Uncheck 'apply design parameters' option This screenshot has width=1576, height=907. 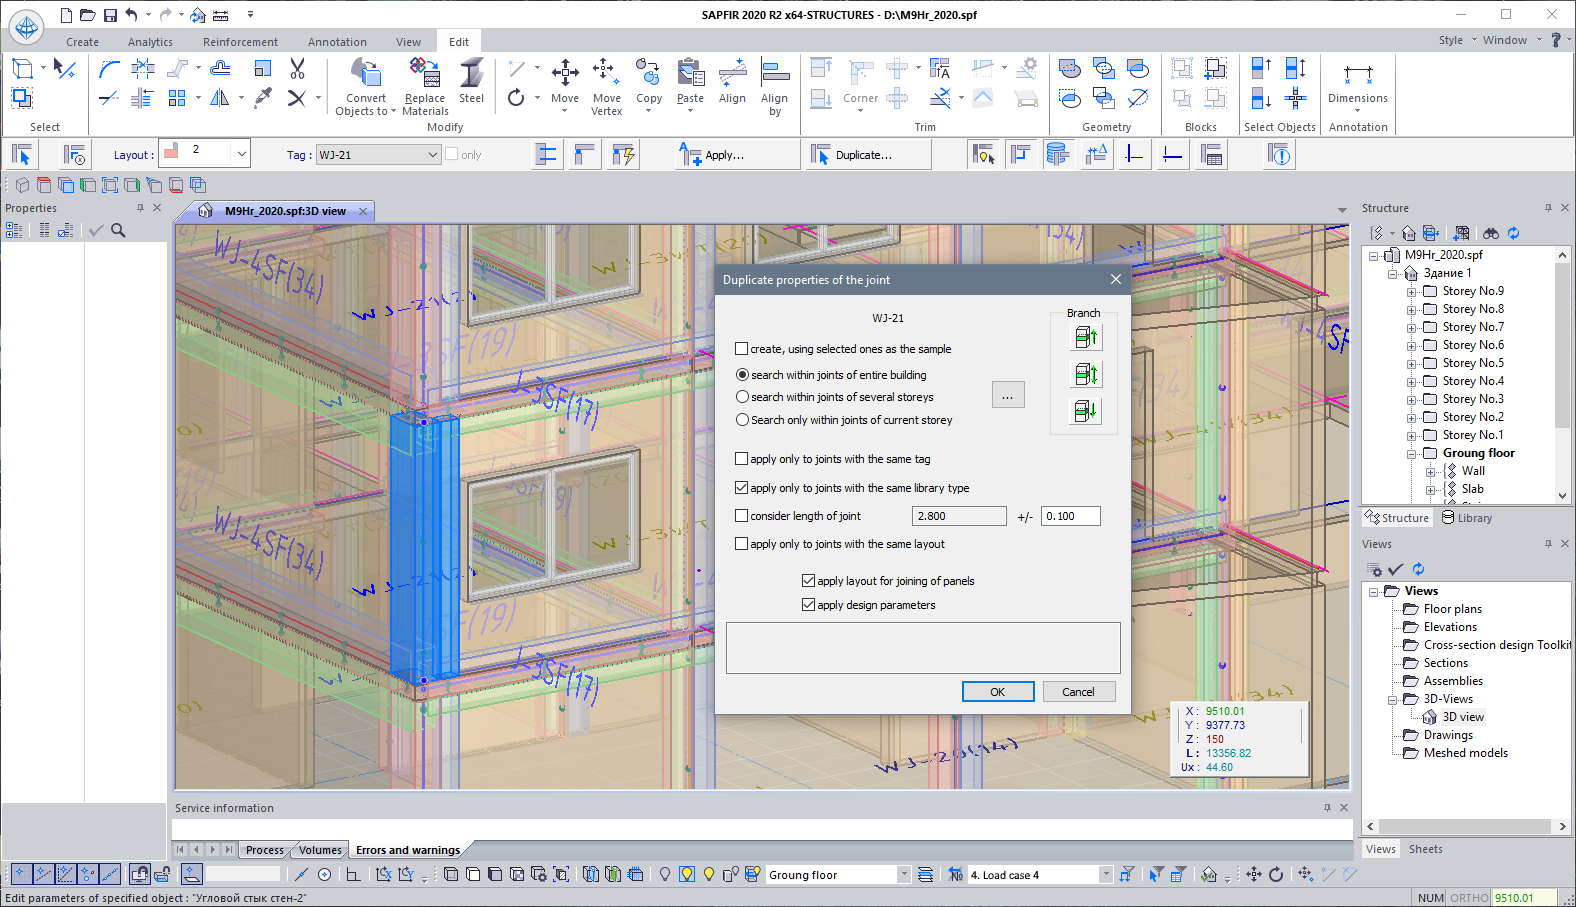click(x=808, y=605)
